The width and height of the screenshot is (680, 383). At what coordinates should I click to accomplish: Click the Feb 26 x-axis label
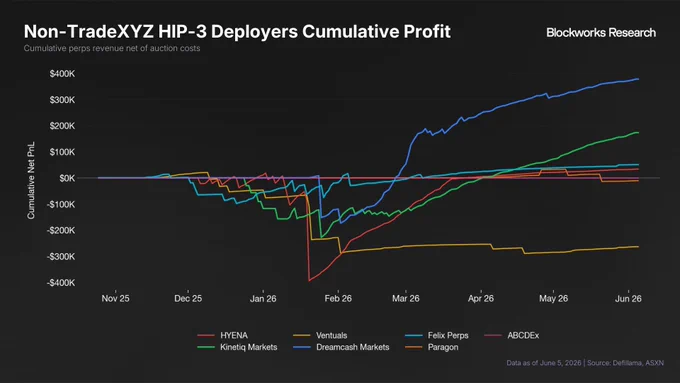coord(338,298)
